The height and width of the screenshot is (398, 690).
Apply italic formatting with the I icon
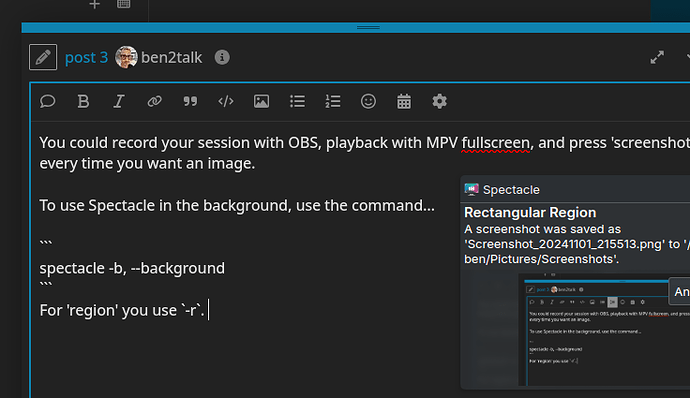[119, 101]
